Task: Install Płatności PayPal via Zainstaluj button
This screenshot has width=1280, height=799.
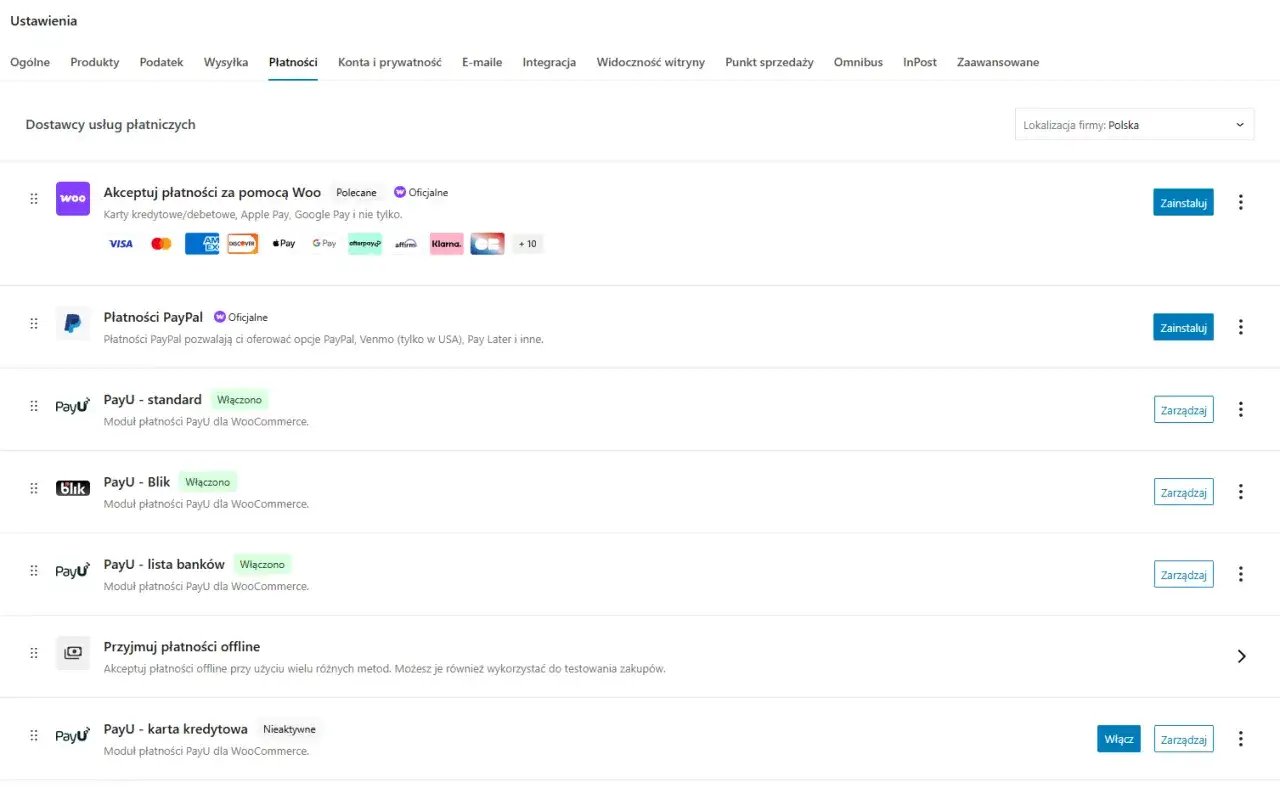Action: (x=1183, y=327)
